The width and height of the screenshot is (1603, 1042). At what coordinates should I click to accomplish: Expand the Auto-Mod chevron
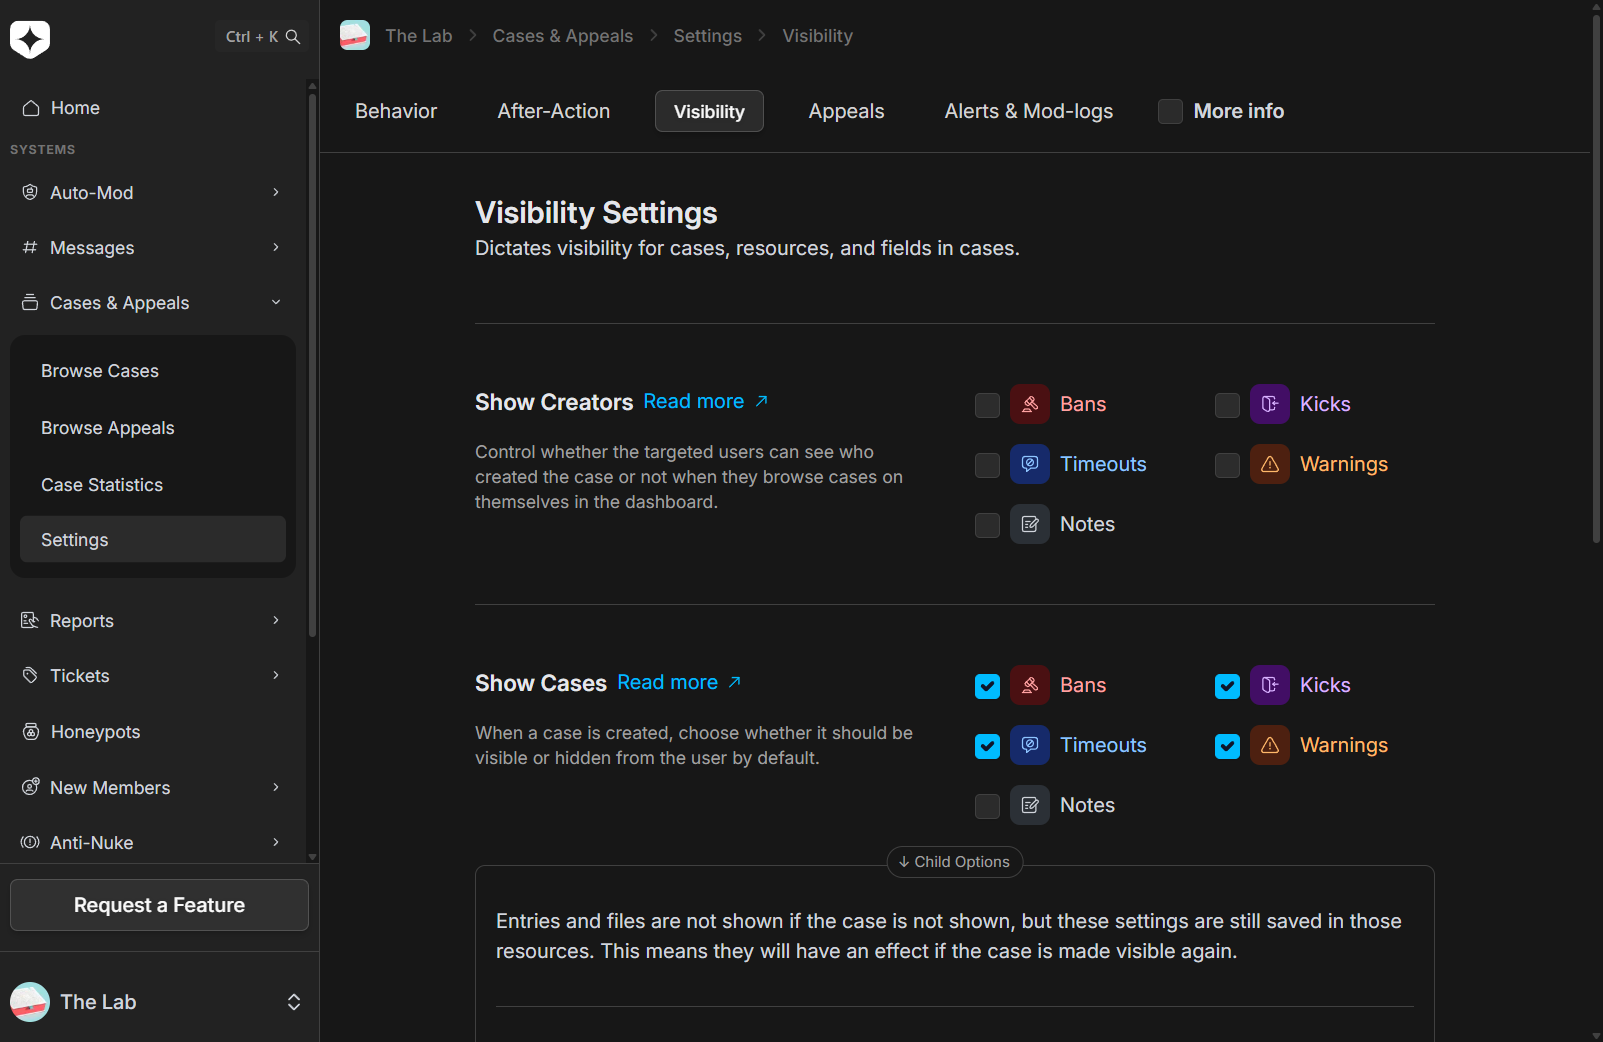pyautogui.click(x=276, y=192)
